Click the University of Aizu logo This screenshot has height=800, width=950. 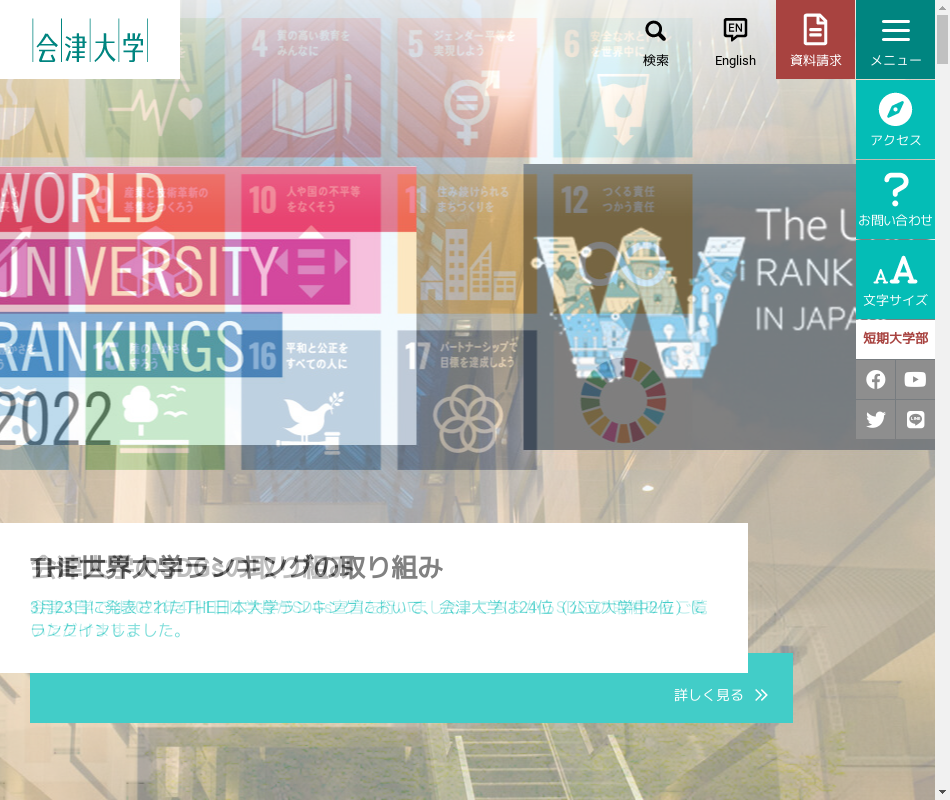click(89, 40)
